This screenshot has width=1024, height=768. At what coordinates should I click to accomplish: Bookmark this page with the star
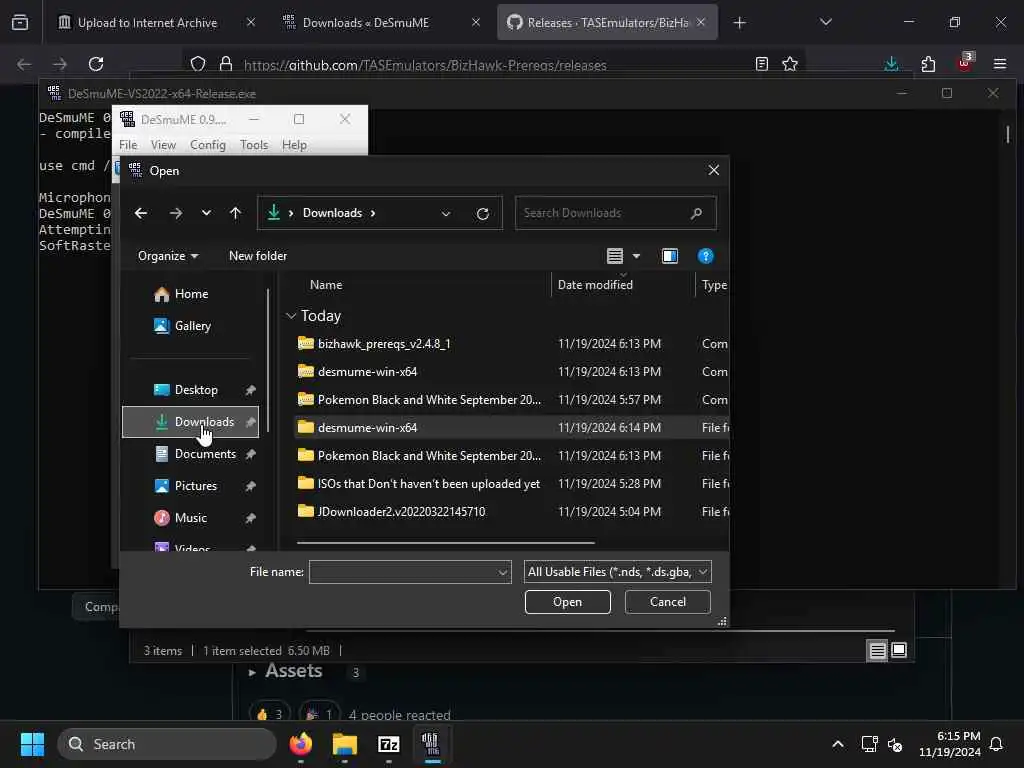click(790, 64)
